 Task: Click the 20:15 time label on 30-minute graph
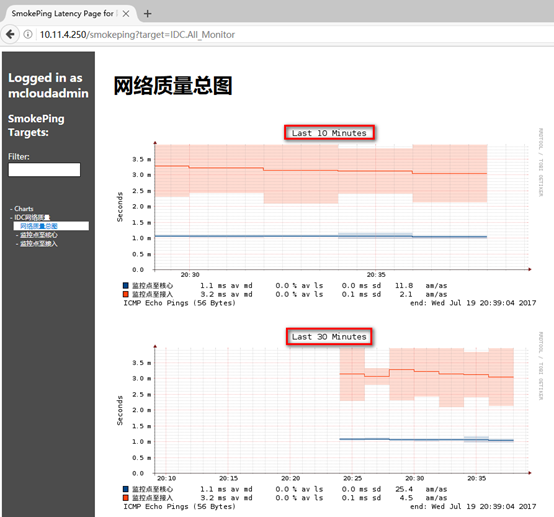[x=229, y=478]
